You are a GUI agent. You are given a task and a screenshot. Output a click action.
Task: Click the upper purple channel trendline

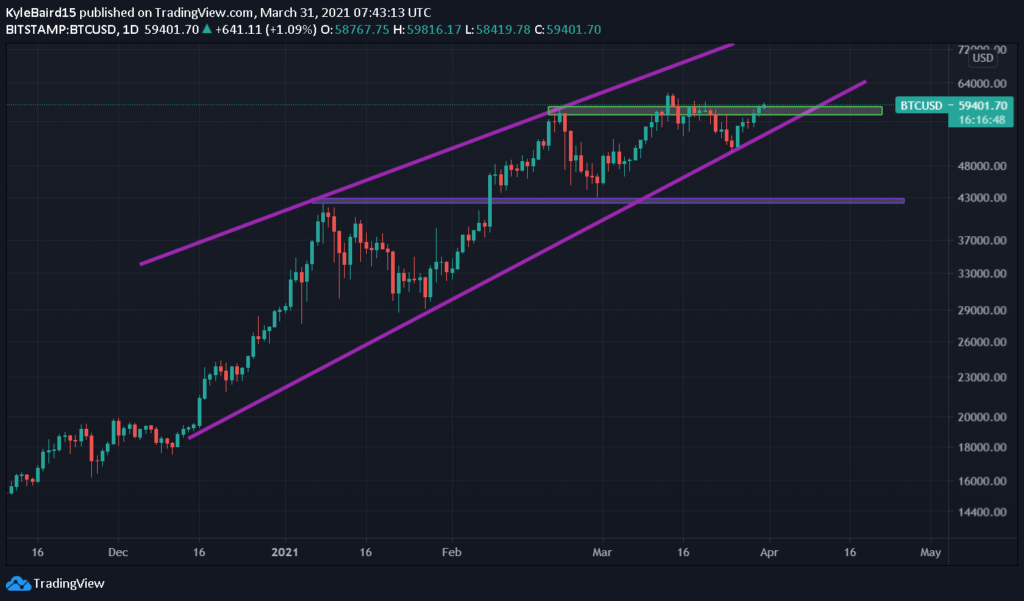click(436, 154)
